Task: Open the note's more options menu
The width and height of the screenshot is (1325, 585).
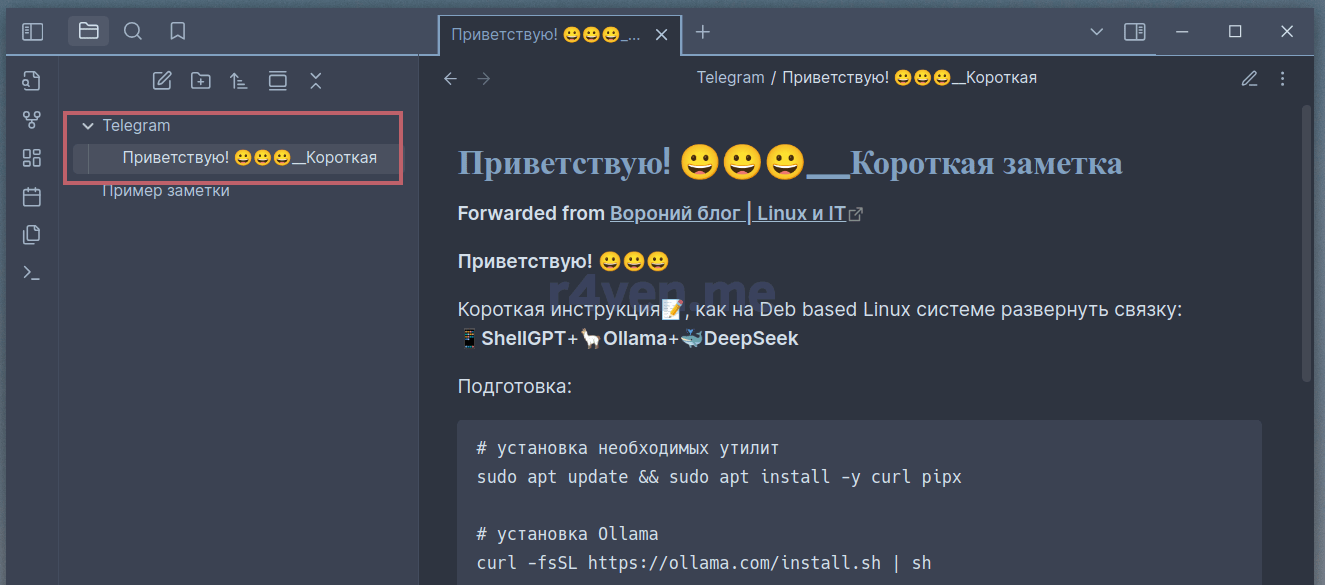Action: 1283,78
